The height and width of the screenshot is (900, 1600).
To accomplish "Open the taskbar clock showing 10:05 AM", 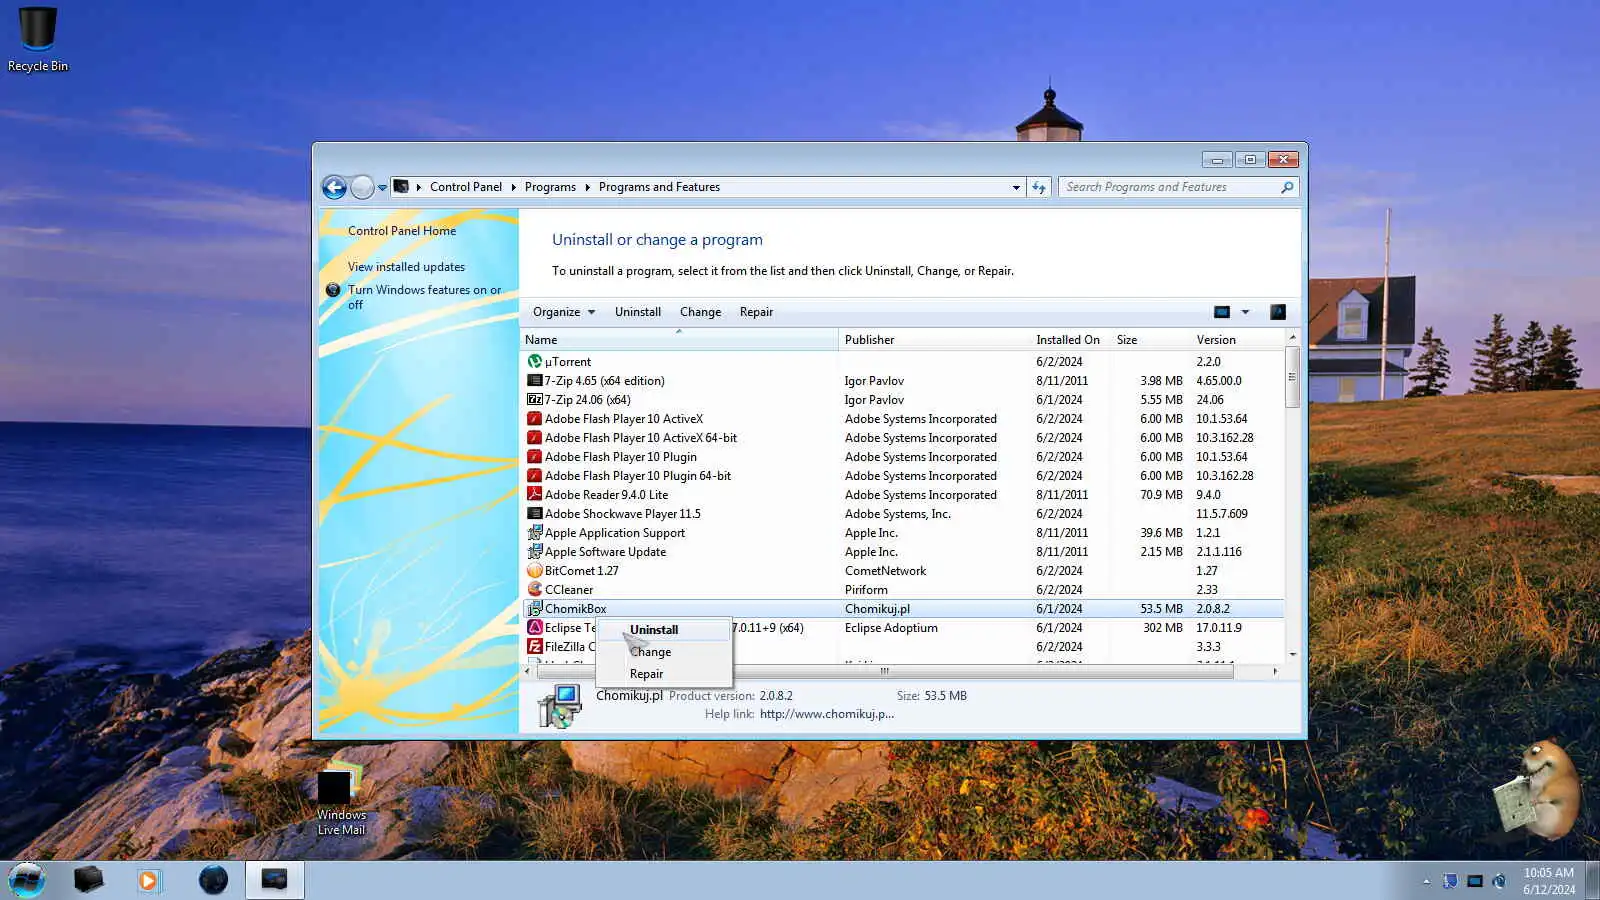I will (1549, 881).
